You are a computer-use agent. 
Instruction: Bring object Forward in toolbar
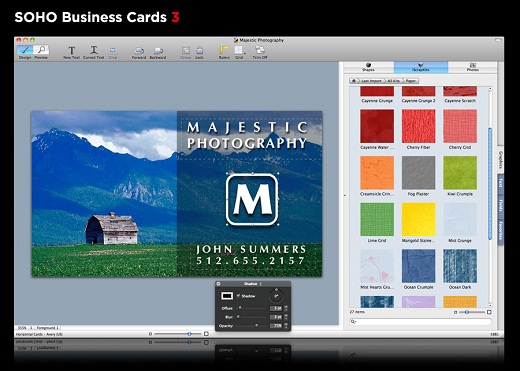pos(139,51)
